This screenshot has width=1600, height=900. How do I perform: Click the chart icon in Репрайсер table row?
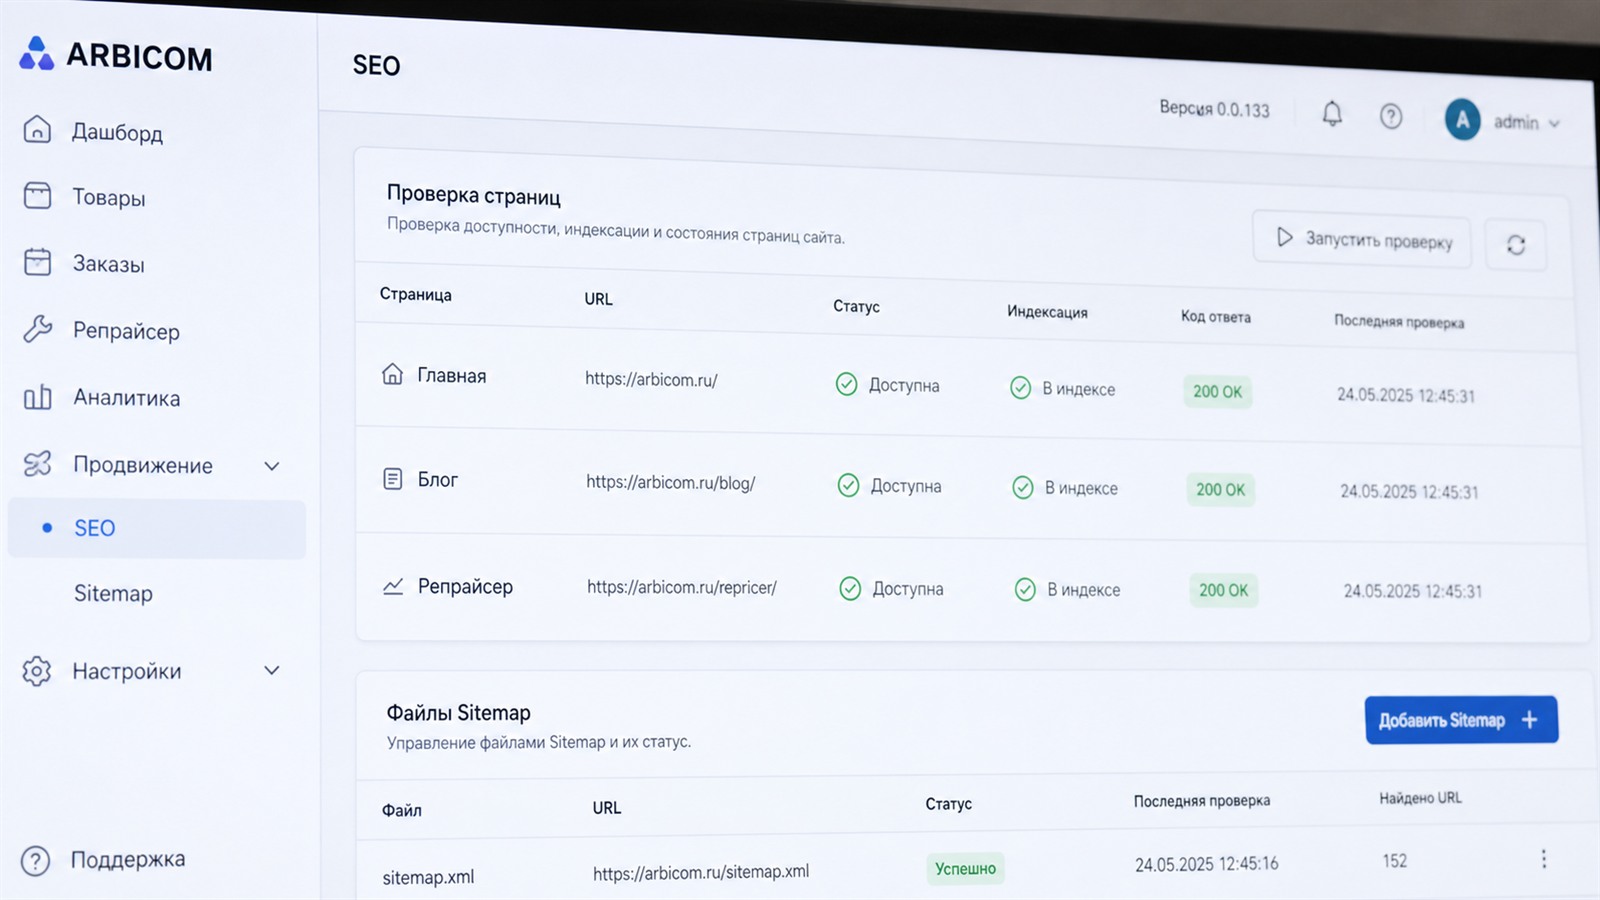click(393, 586)
